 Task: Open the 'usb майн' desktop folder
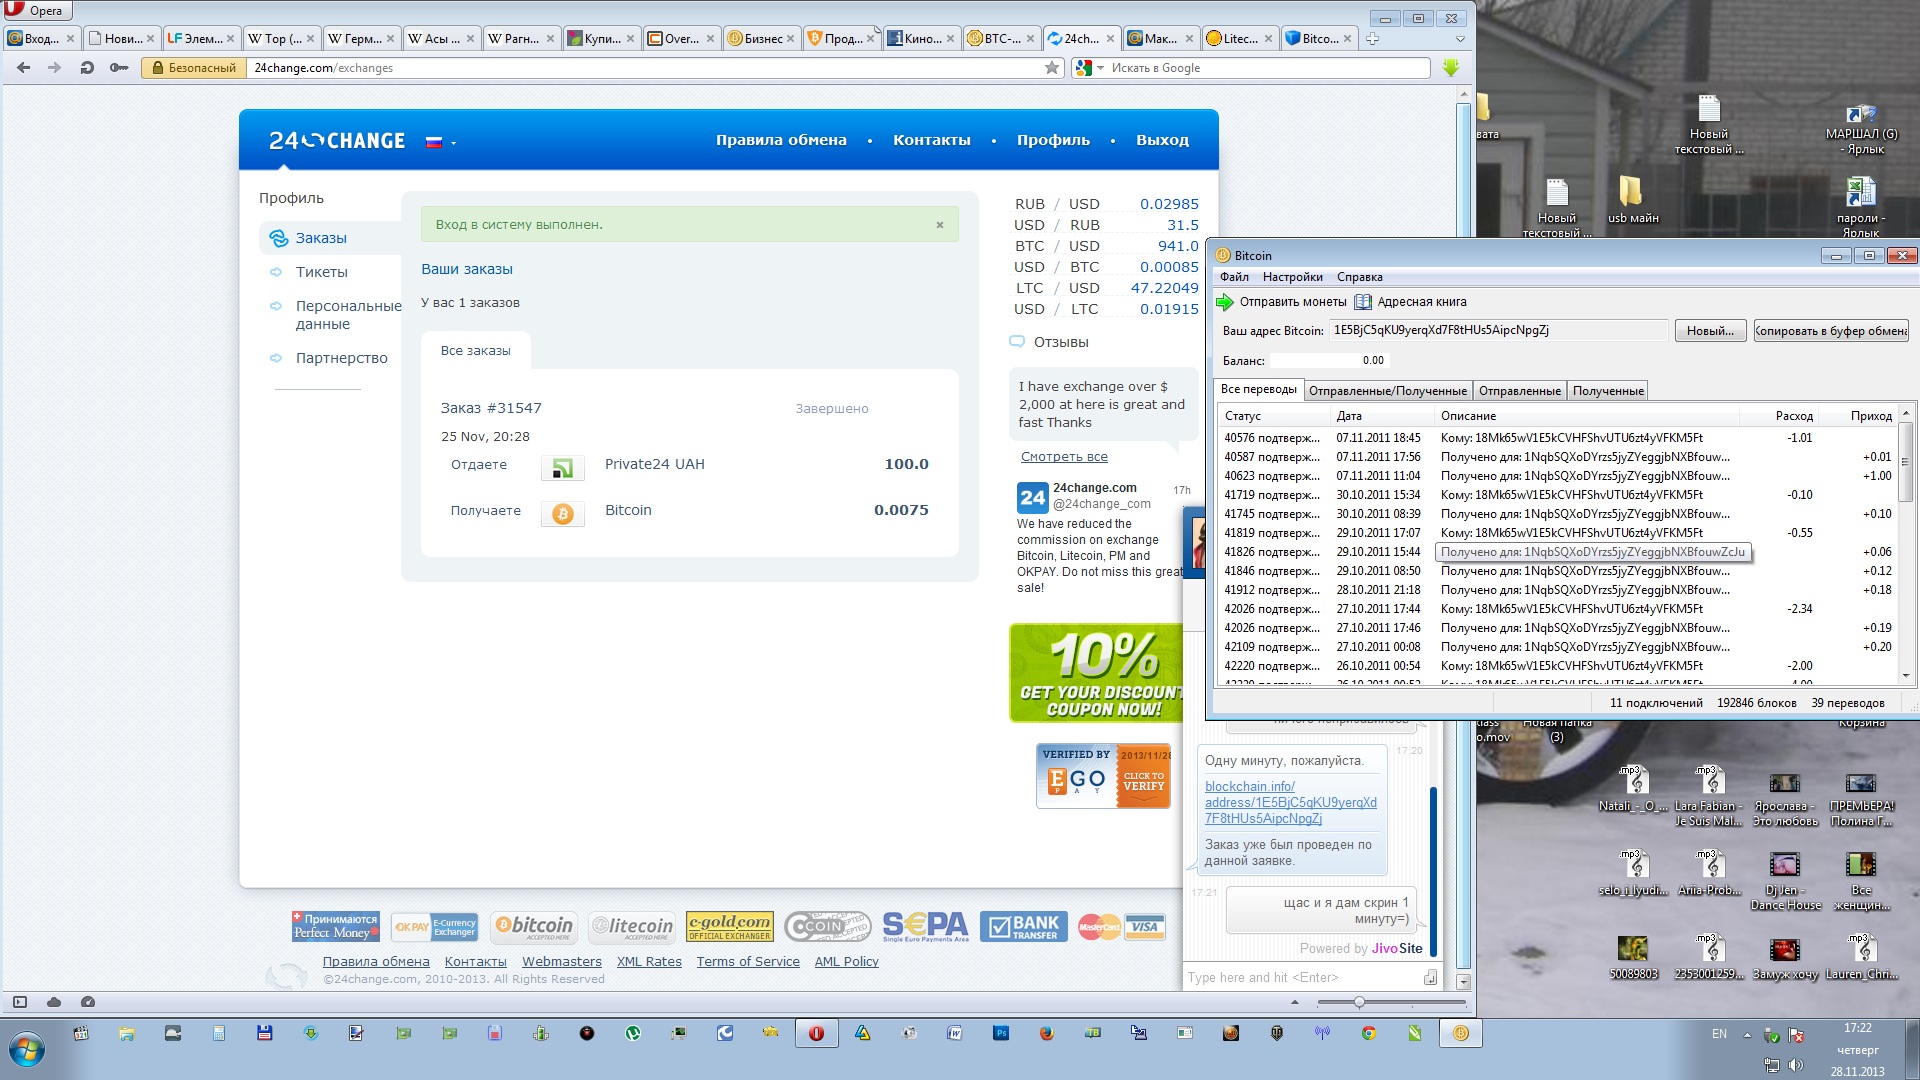(x=1632, y=198)
